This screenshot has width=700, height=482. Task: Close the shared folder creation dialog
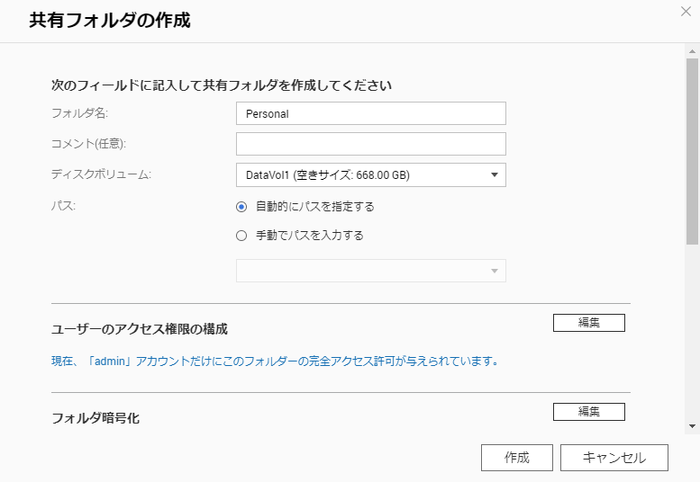[x=686, y=12]
